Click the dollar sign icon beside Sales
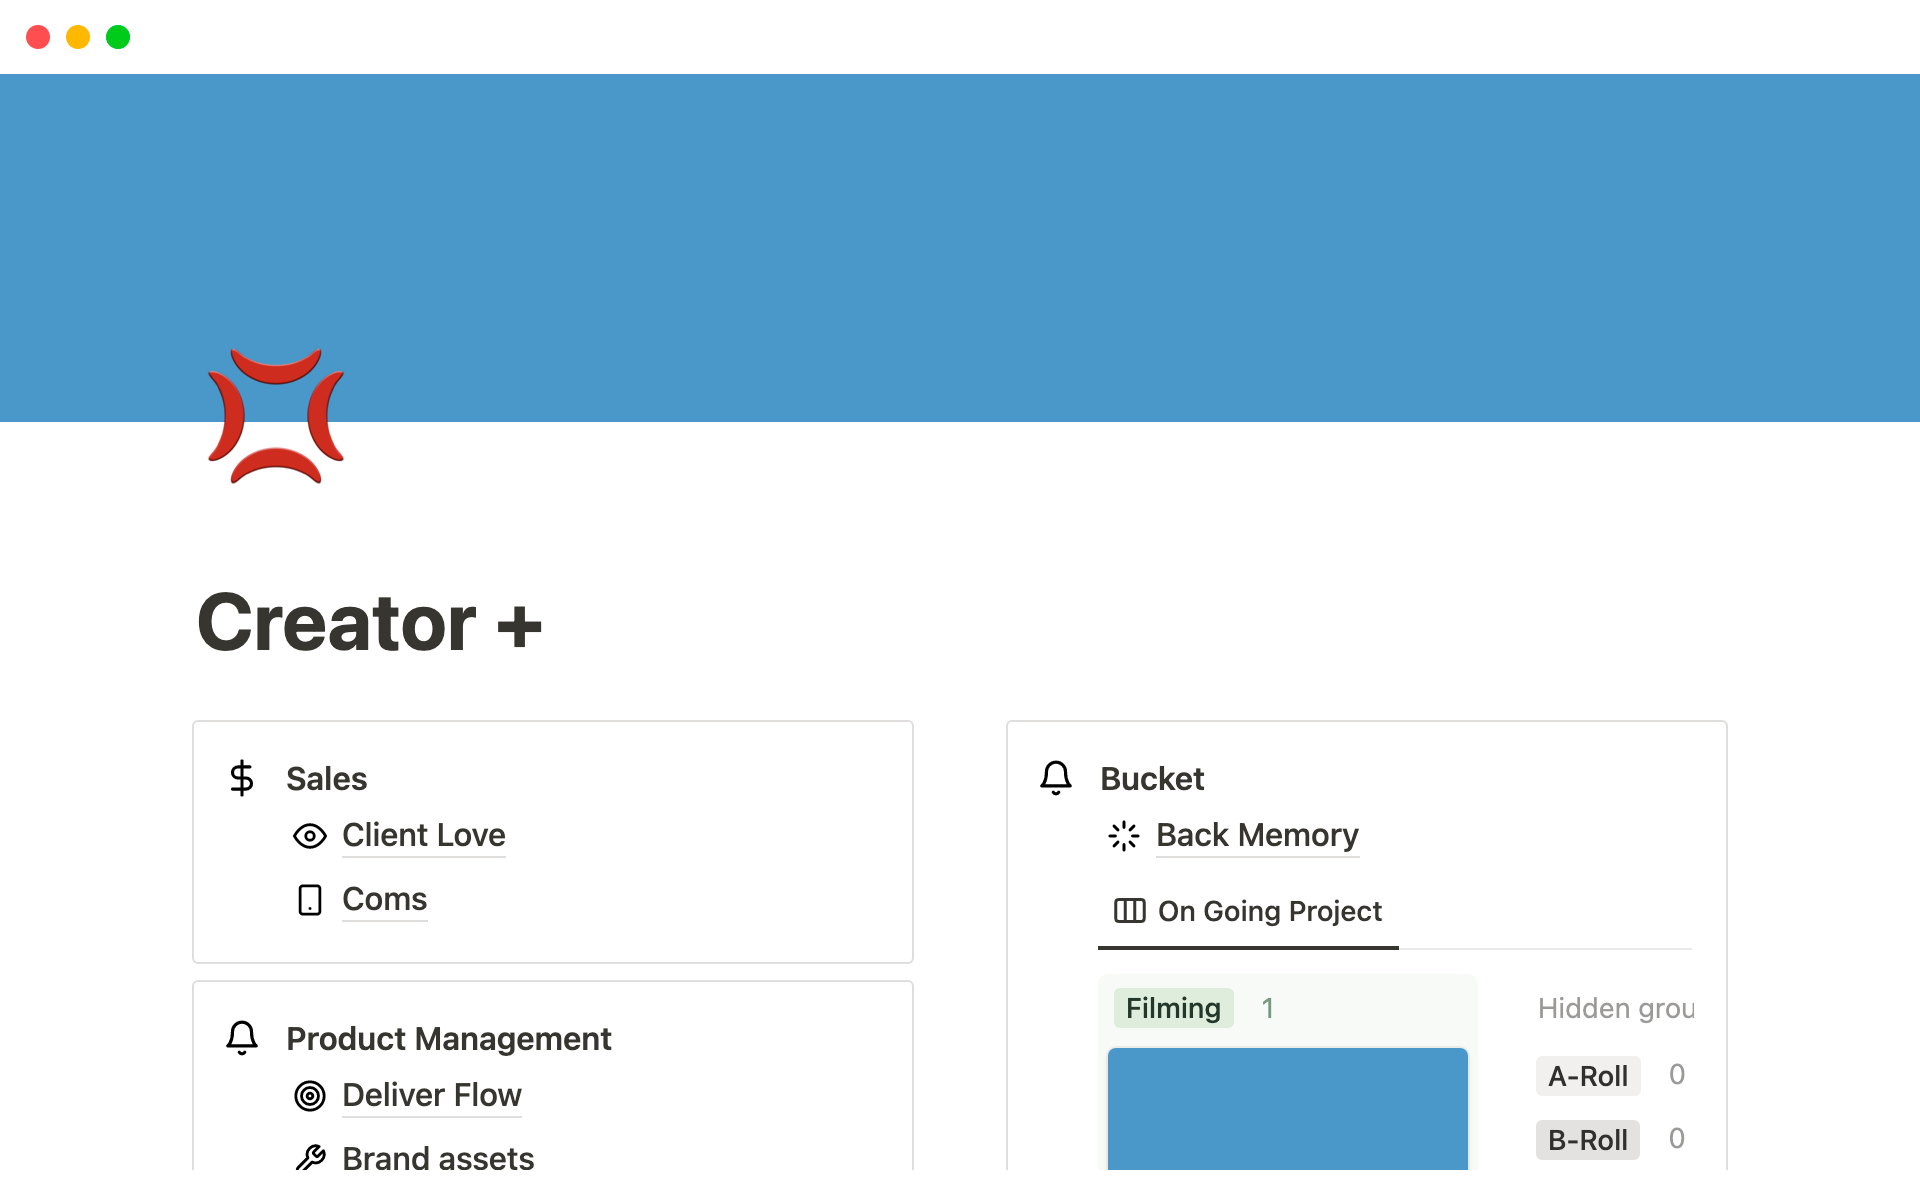 [241, 778]
